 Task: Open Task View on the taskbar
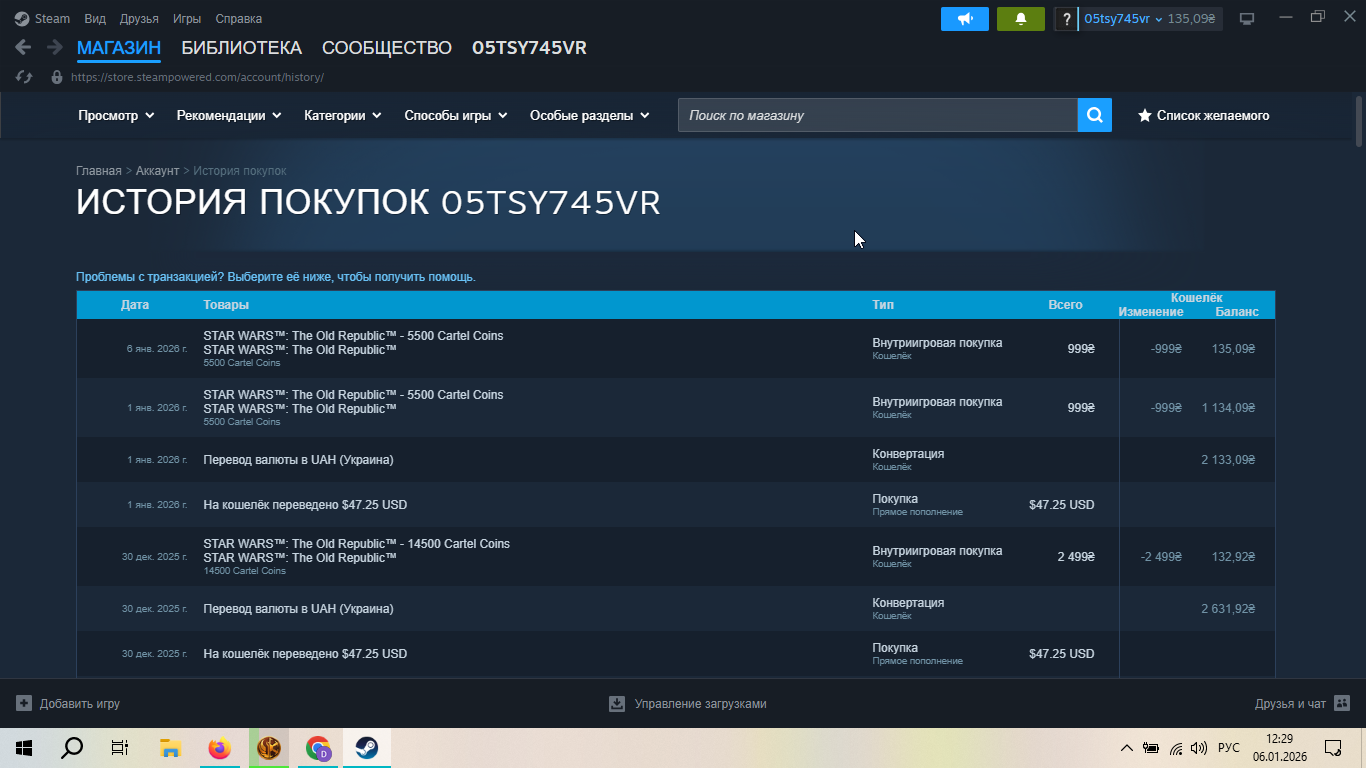coord(120,748)
